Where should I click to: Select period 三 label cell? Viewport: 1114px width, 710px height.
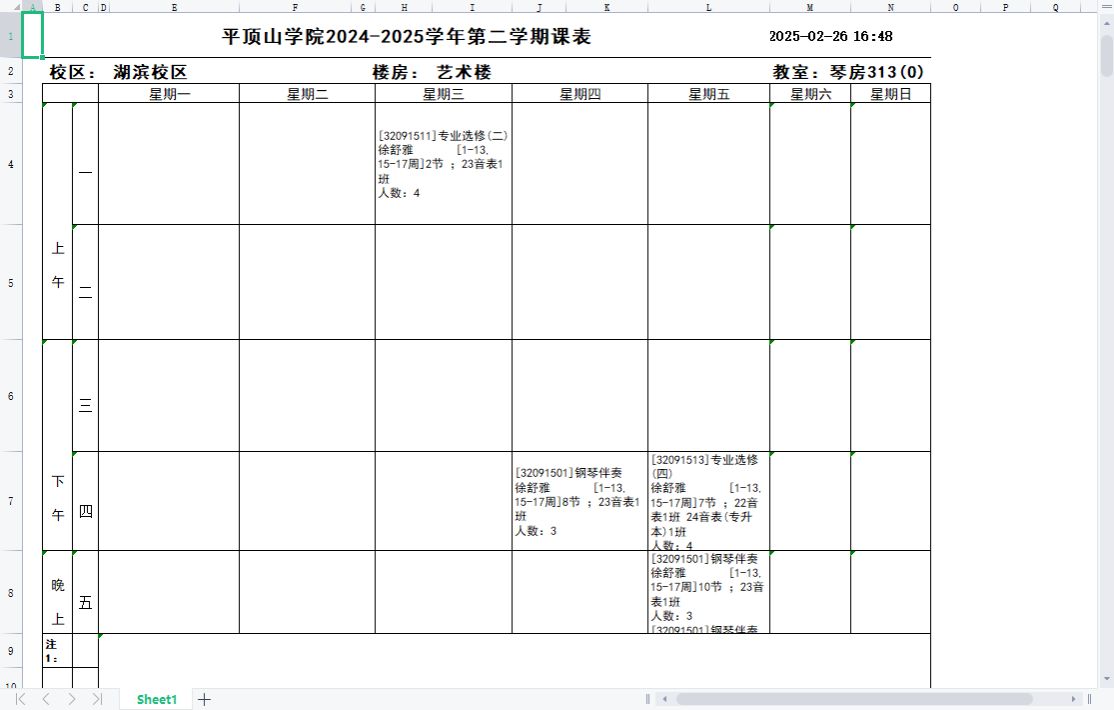point(85,396)
